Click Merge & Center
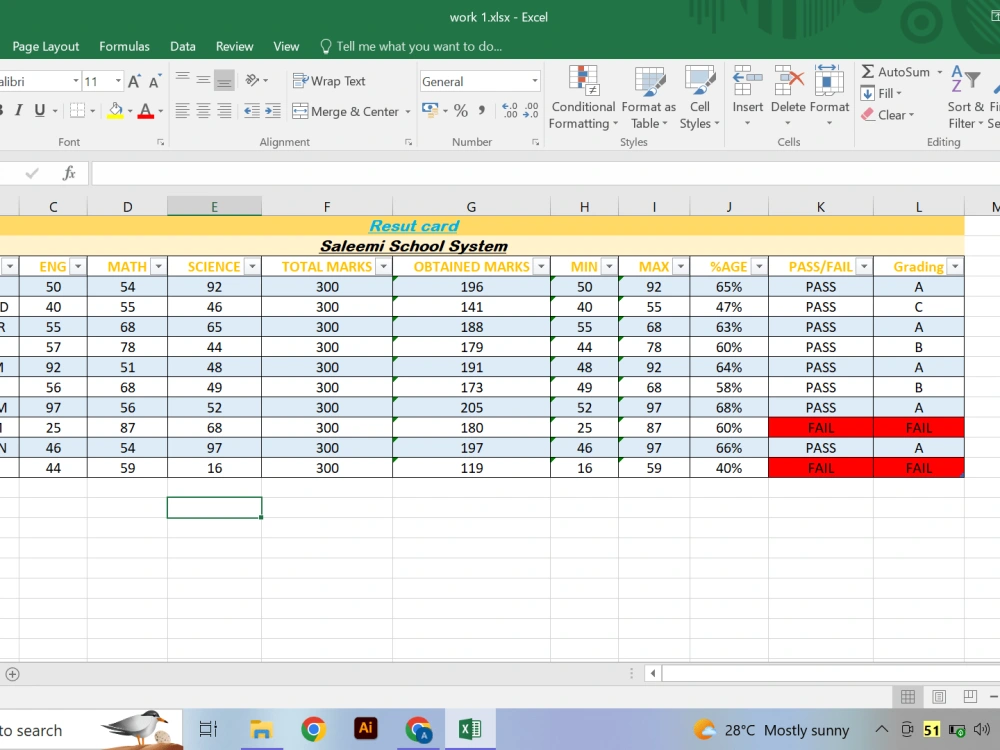The image size is (1000, 750). pyautogui.click(x=345, y=112)
